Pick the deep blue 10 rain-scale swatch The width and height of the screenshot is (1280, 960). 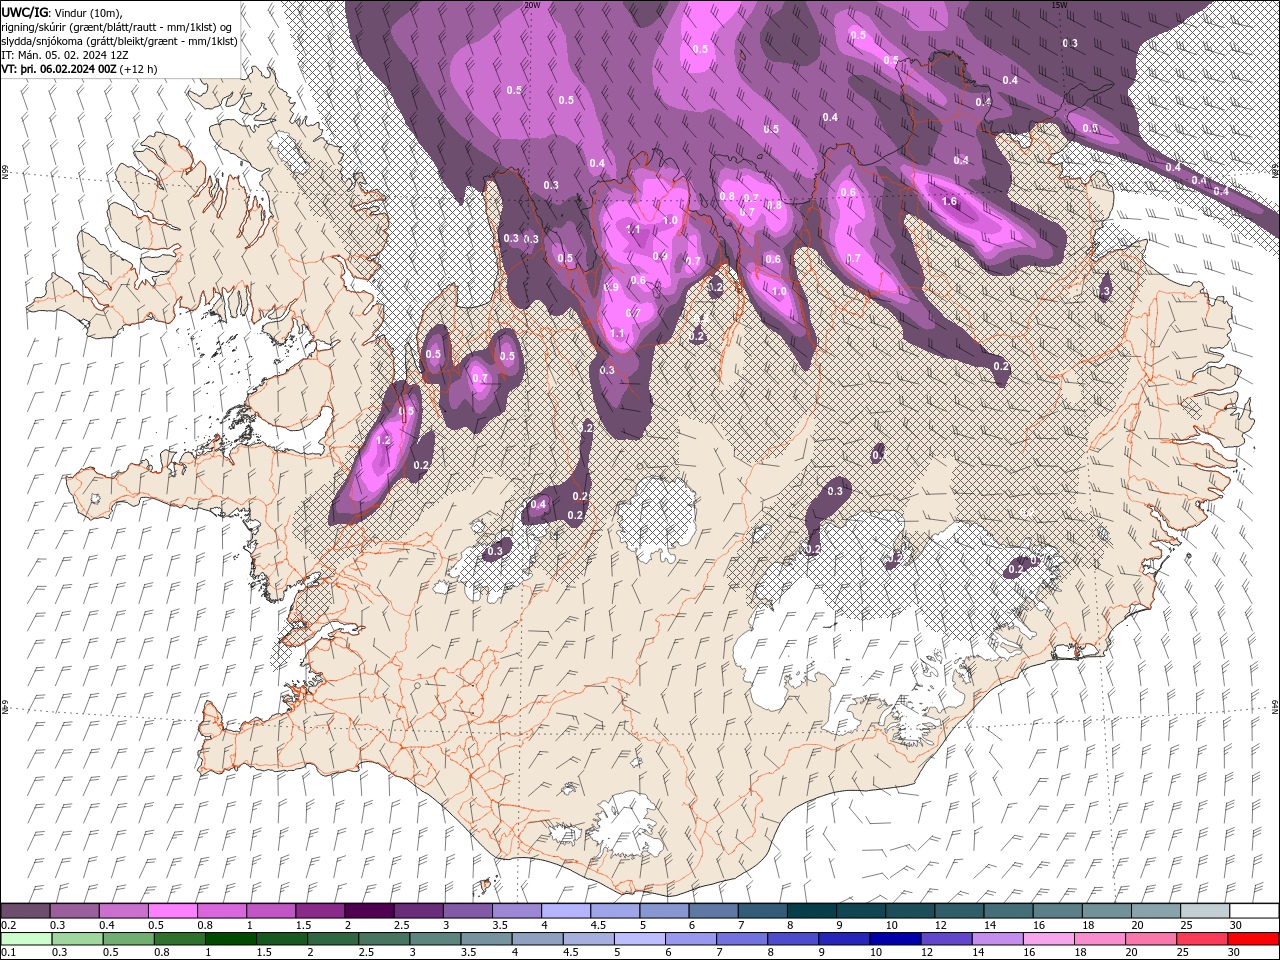pyautogui.click(x=895, y=939)
